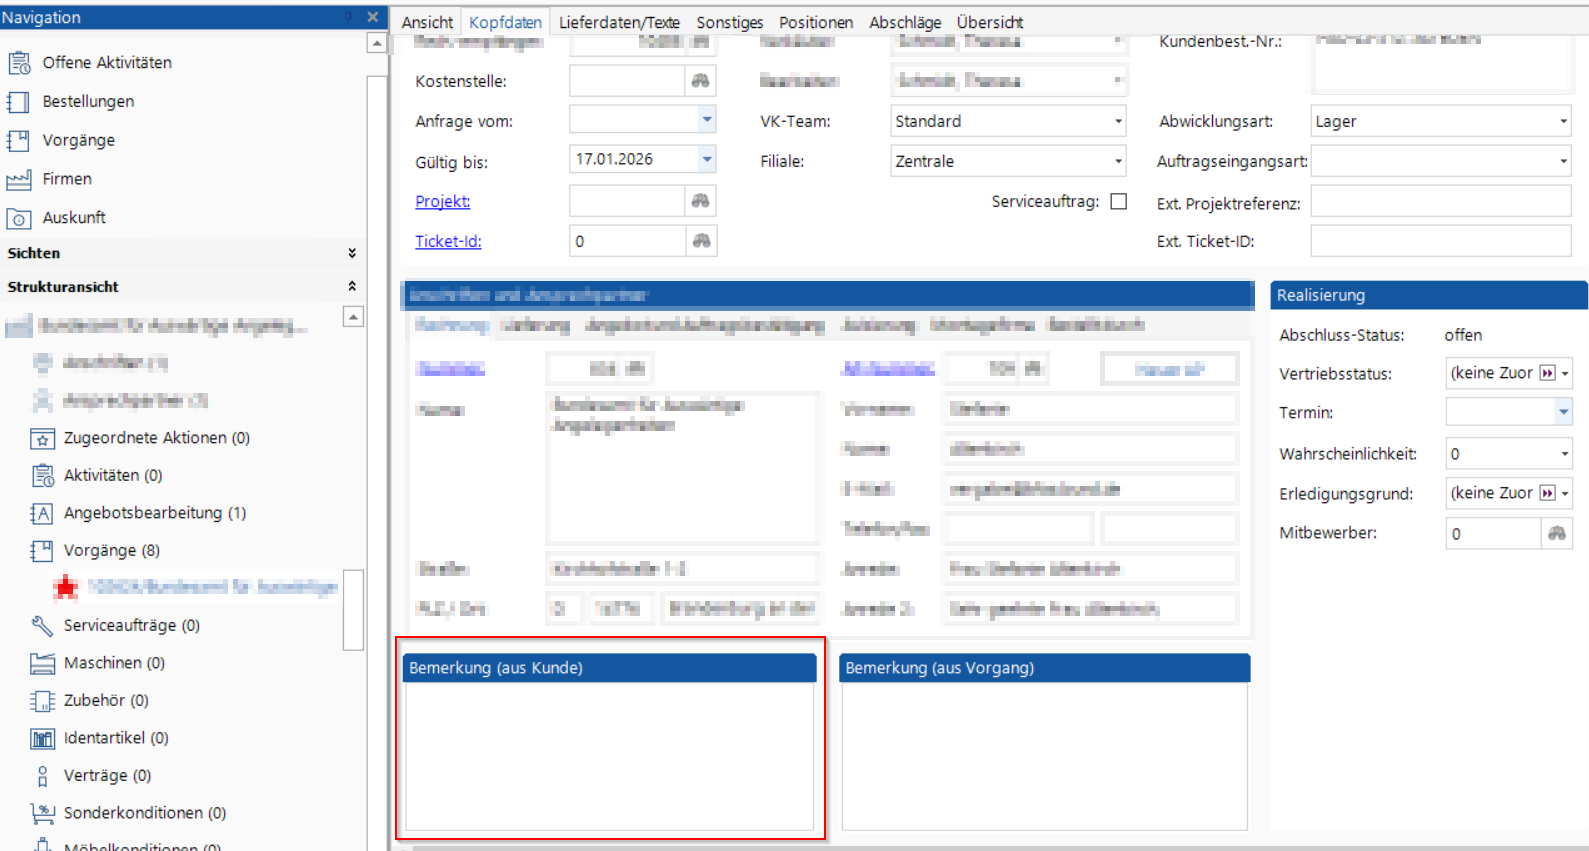Expand the VK-Team Standard dropdown
The height and width of the screenshot is (851, 1589).
click(x=1117, y=121)
